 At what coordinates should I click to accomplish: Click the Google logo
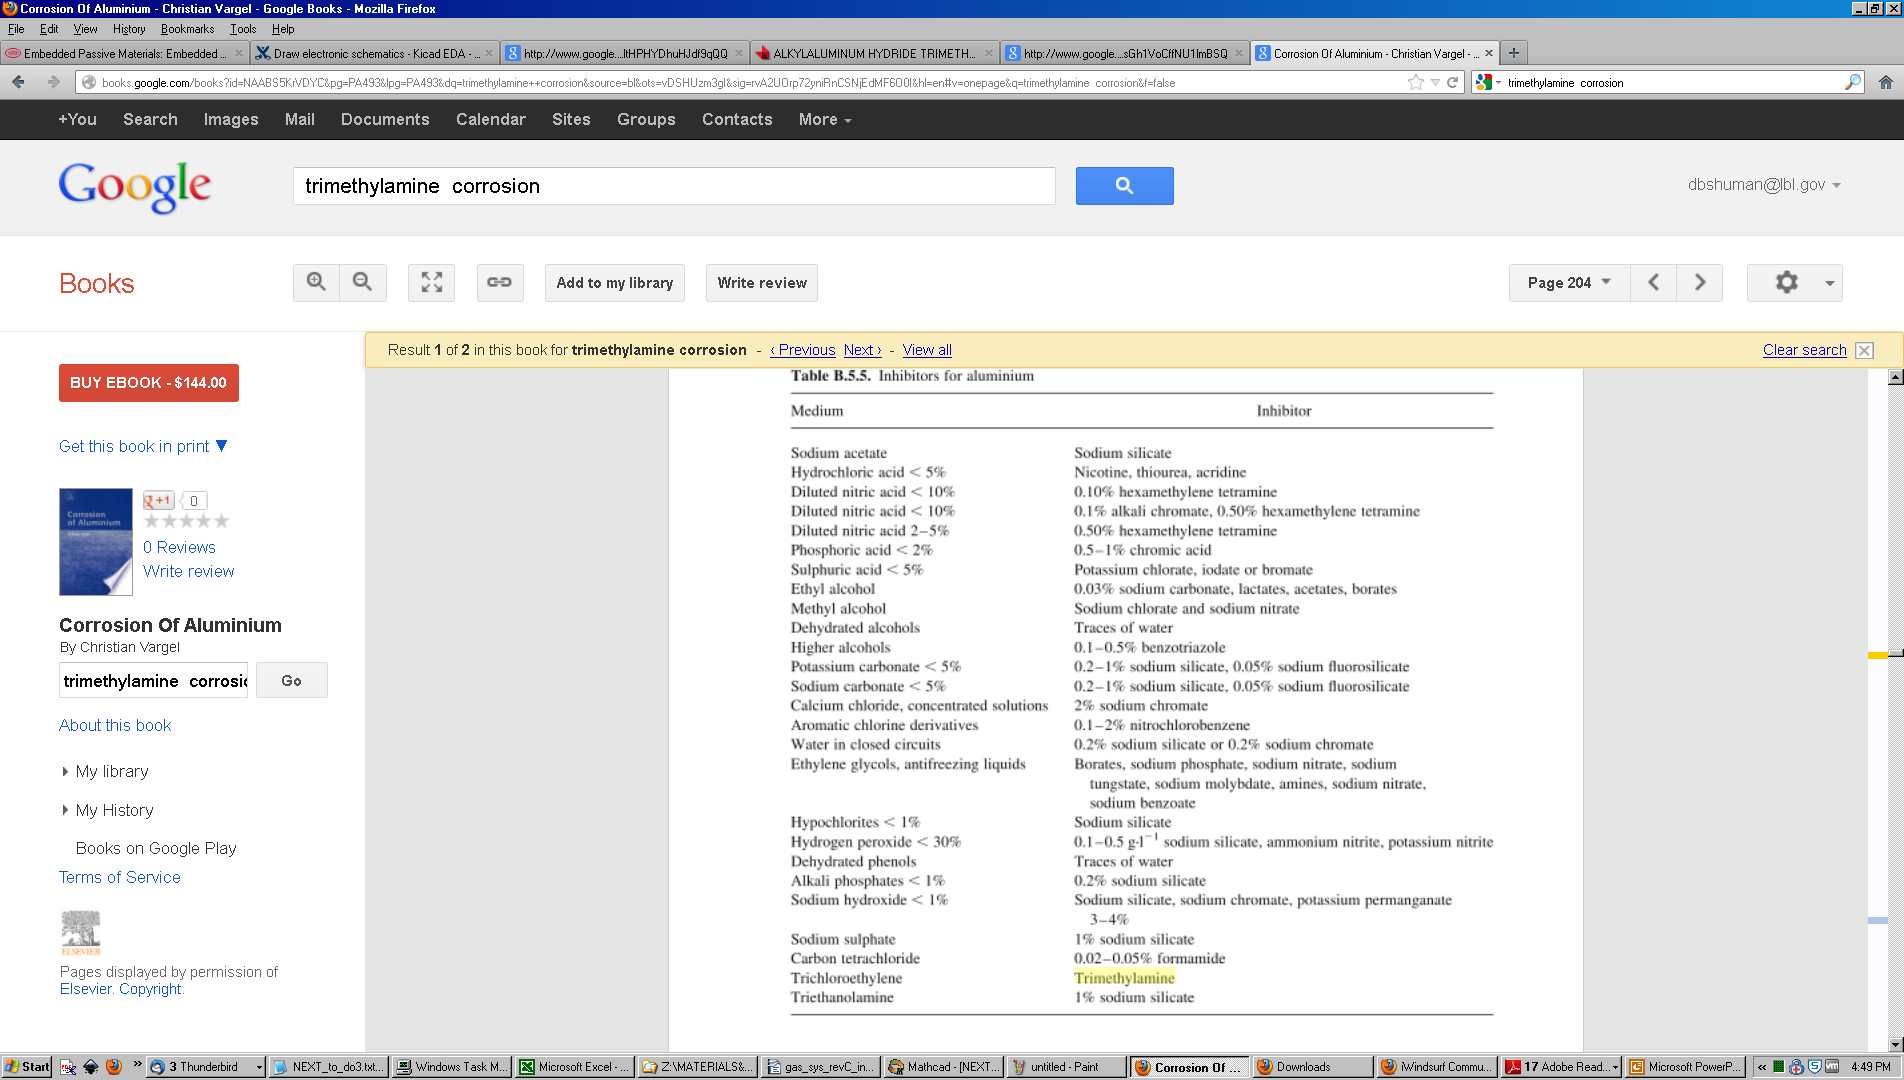135,187
